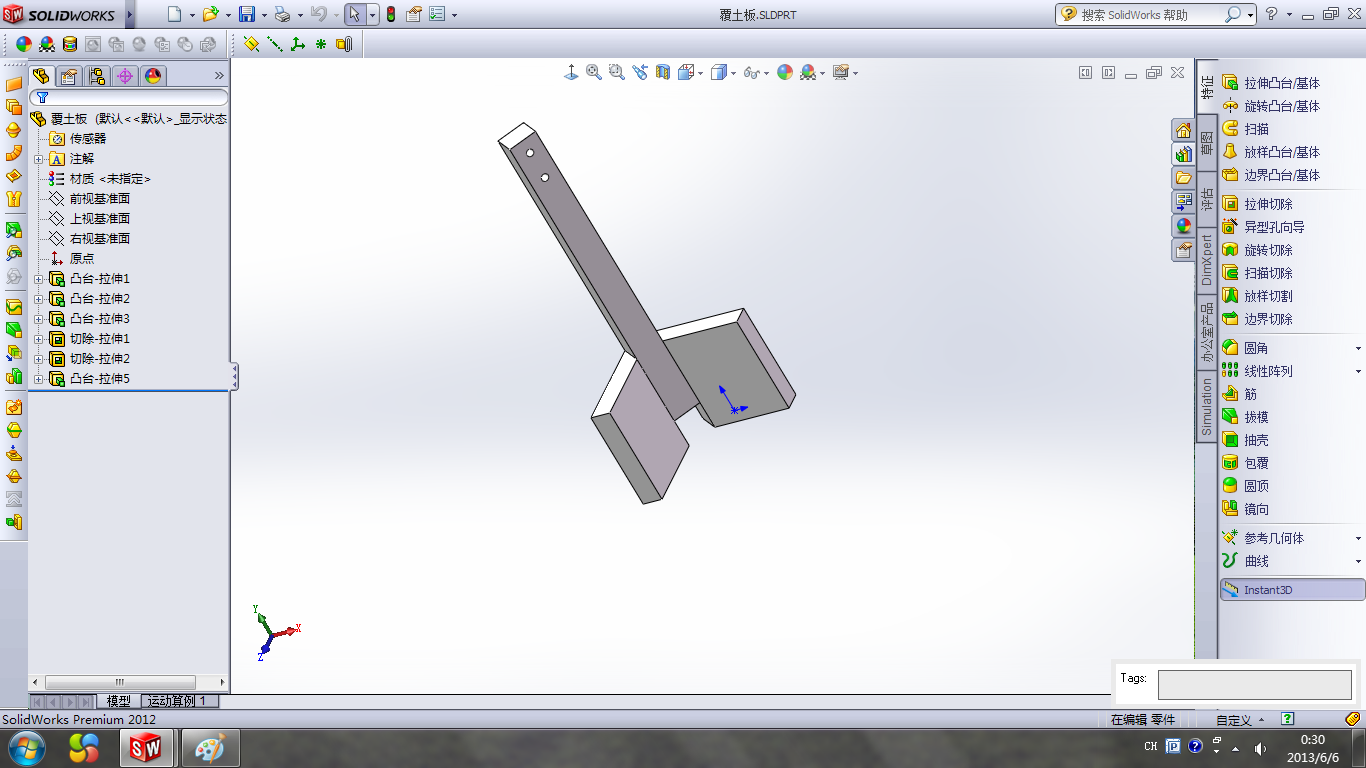The height and width of the screenshot is (768, 1366).
Task: Open the DisplayManager color sphere tab
Action: tap(153, 76)
